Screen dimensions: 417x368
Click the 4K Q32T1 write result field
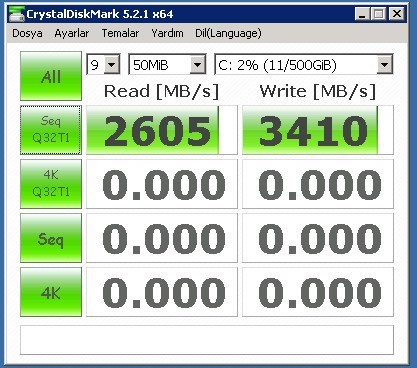coord(318,184)
